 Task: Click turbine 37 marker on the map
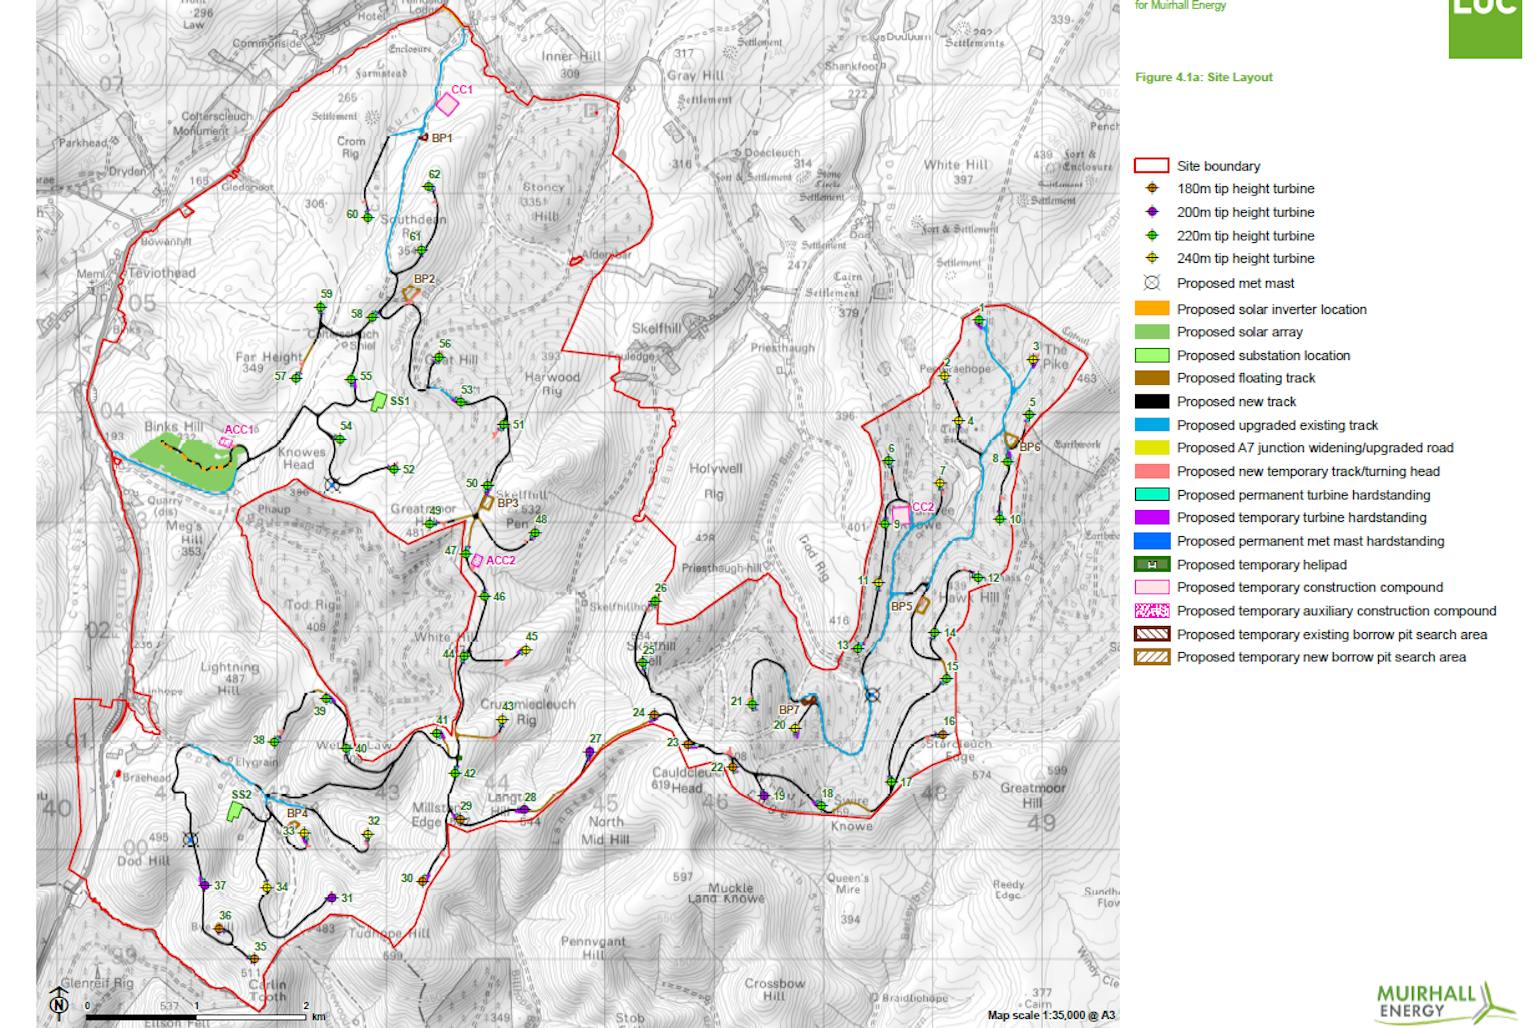coord(204,884)
